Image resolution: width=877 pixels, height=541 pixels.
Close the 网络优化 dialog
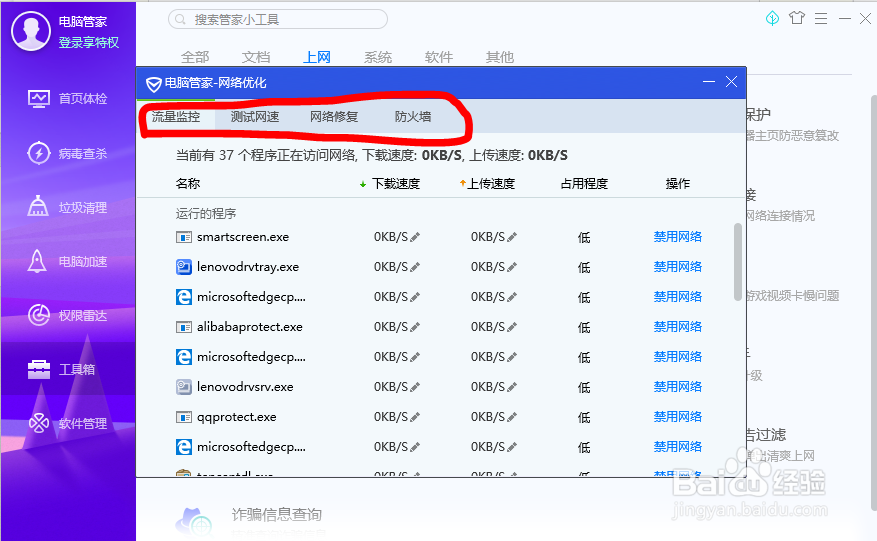point(731,82)
